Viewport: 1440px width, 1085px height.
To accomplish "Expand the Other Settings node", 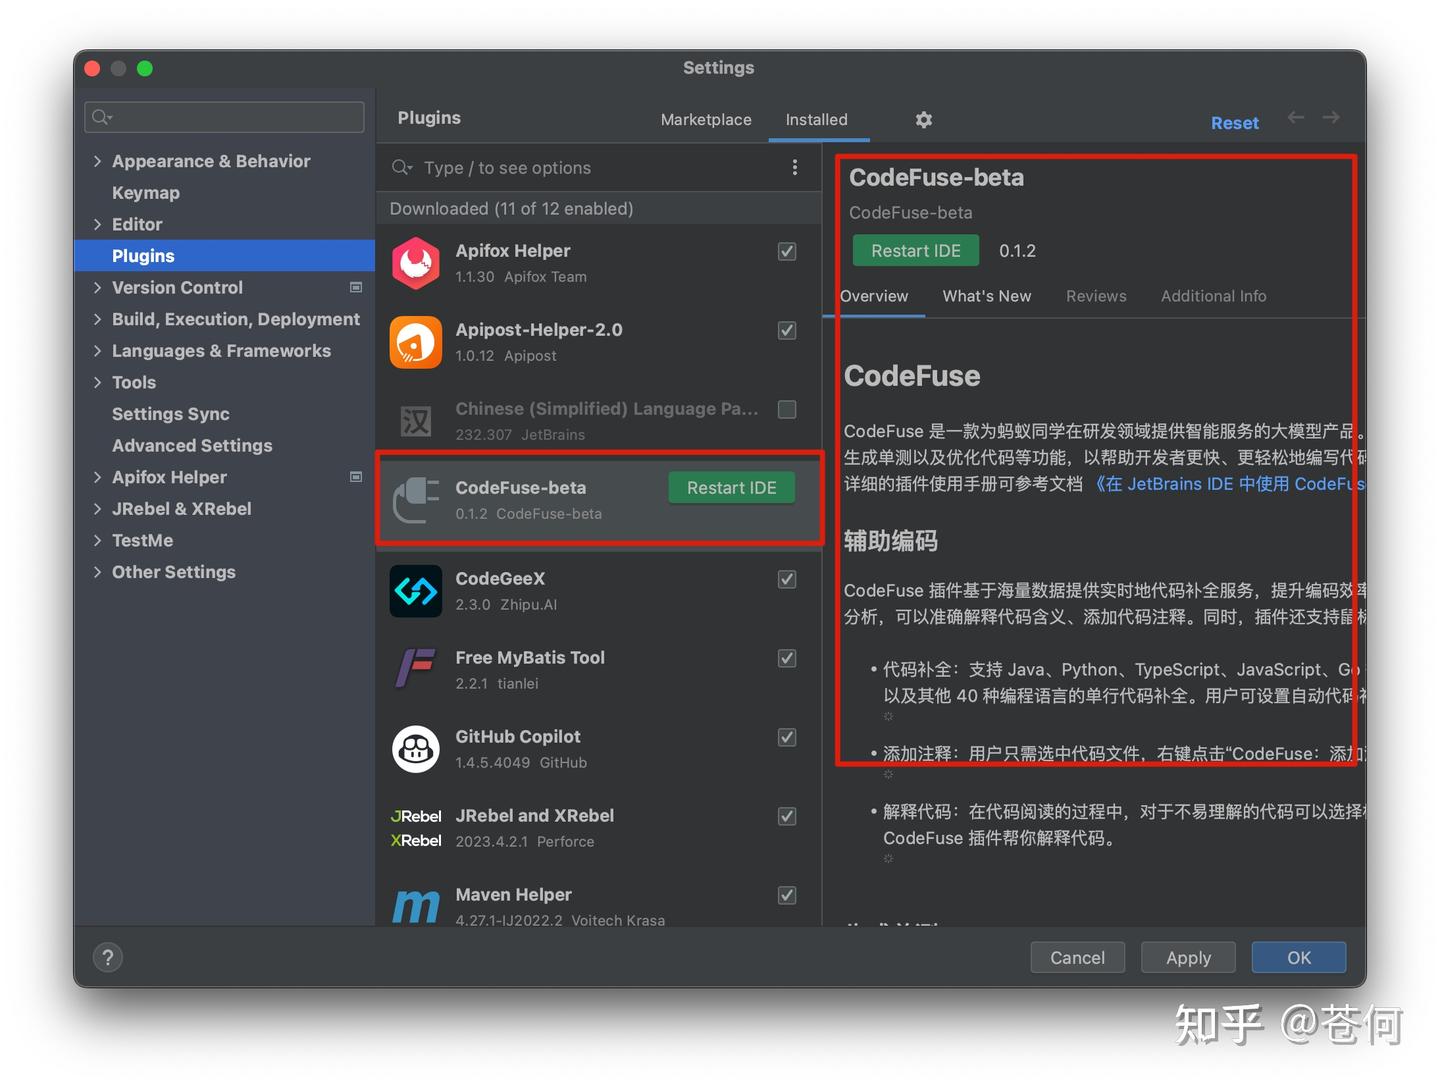I will pyautogui.click(x=97, y=573).
